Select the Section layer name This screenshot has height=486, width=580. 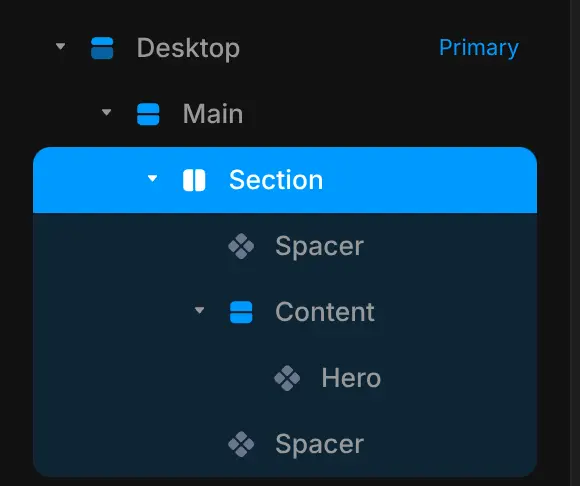[276, 180]
